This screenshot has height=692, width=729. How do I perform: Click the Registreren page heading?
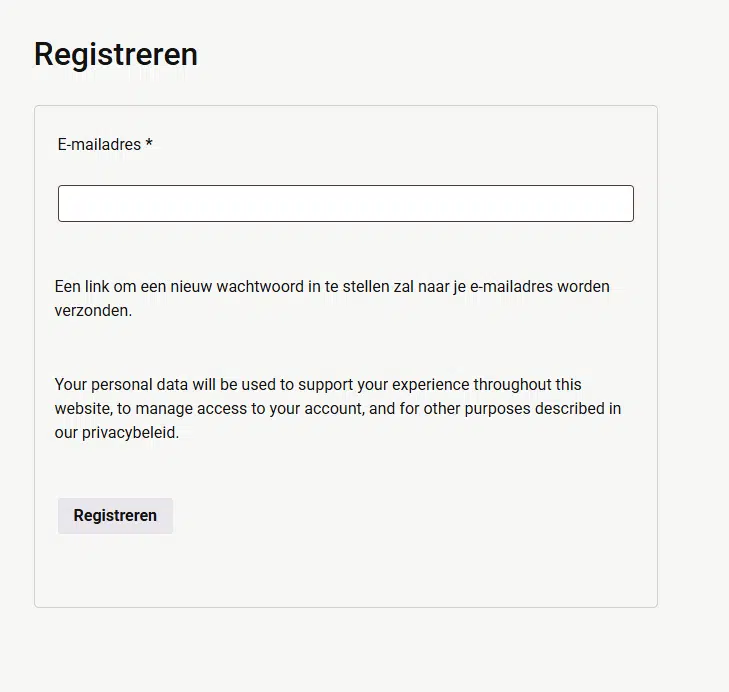click(116, 54)
